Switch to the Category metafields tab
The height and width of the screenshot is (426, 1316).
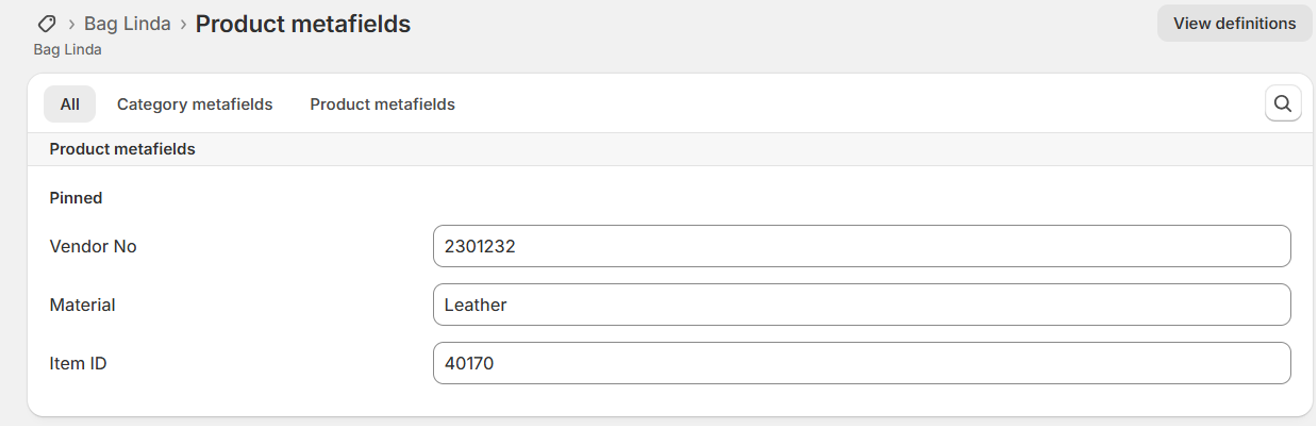click(195, 104)
